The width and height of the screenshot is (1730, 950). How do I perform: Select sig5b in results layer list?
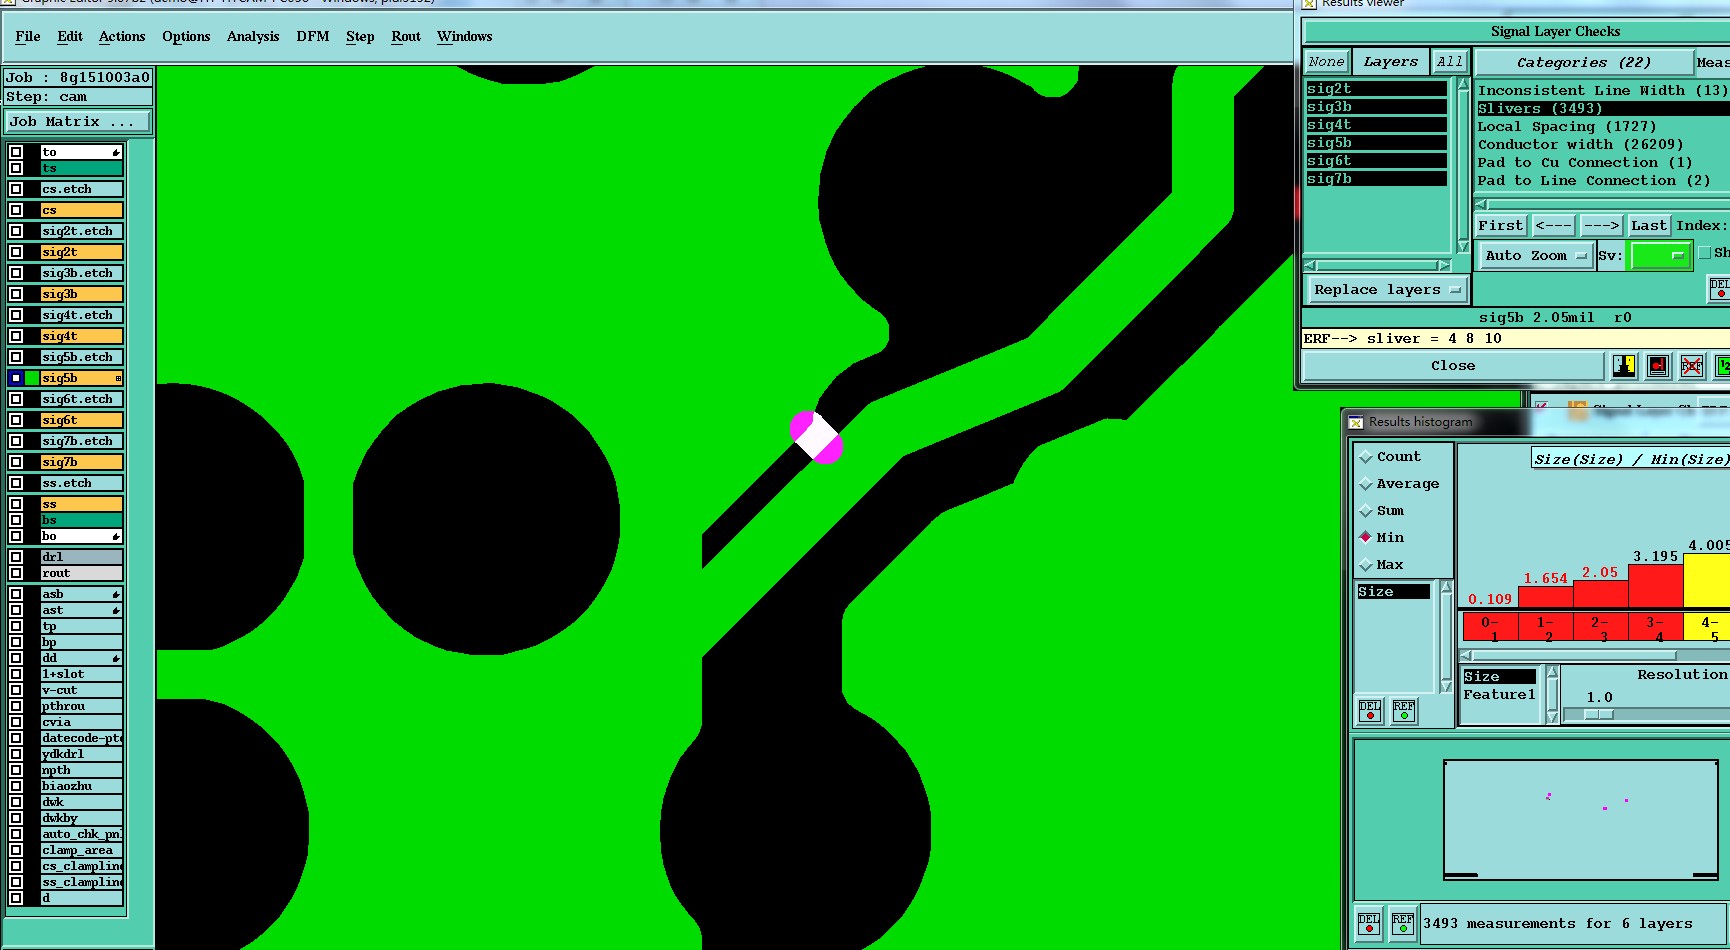coord(1376,143)
